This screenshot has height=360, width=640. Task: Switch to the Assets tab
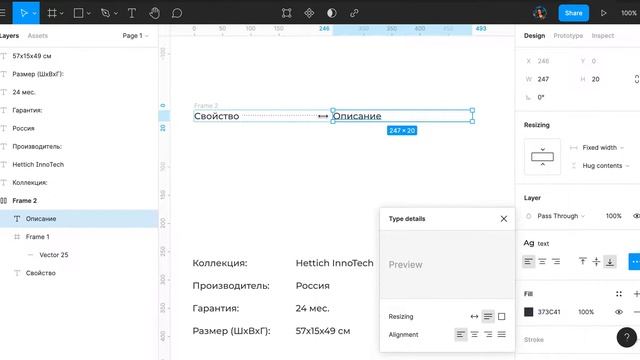coord(38,36)
